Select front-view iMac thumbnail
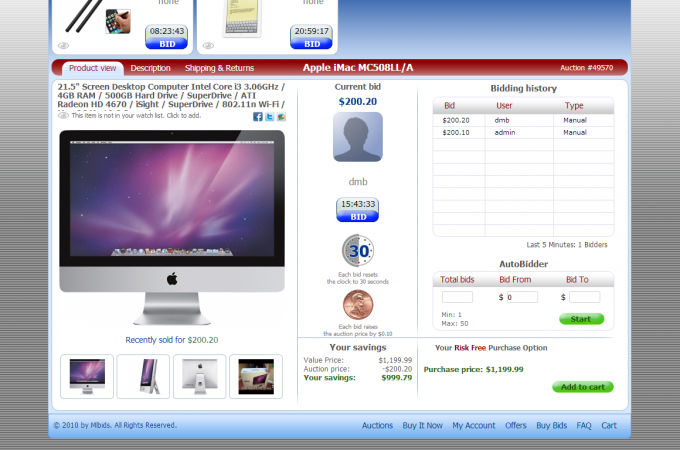Screen dimensions: 680x450 [x=87, y=376]
